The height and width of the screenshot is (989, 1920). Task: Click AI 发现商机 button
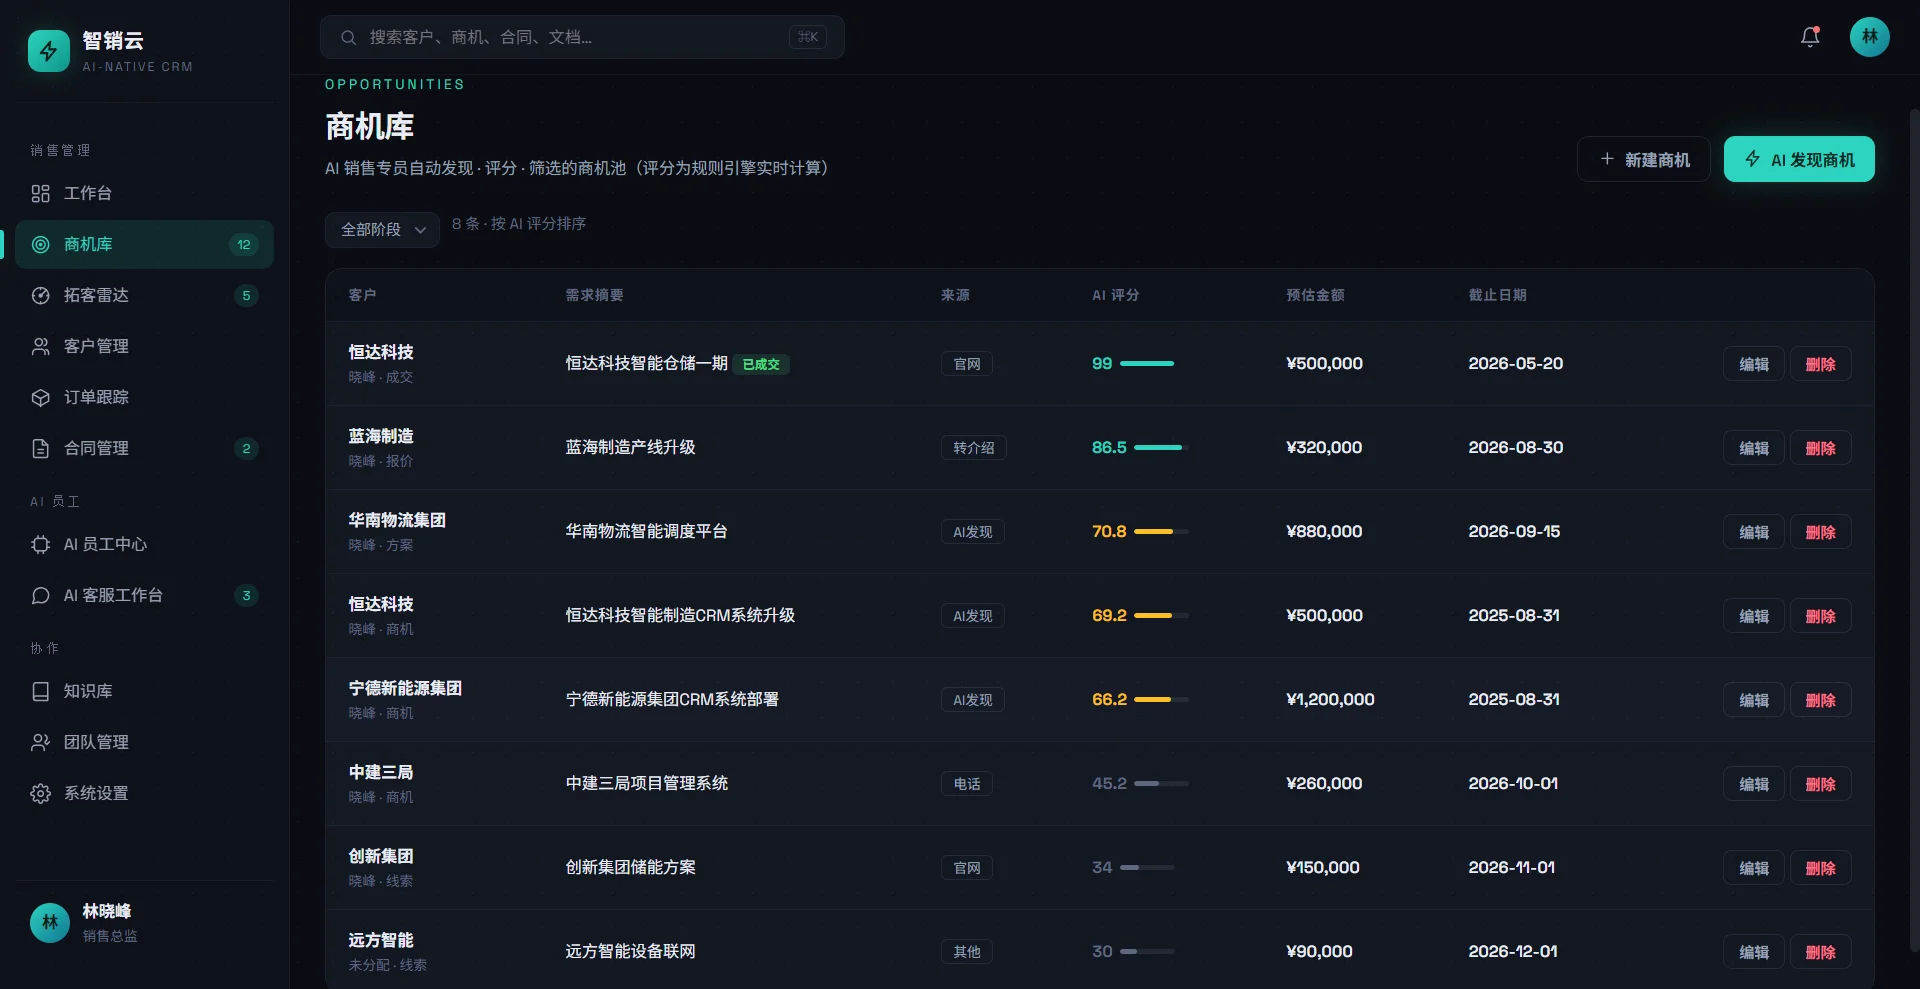1799,159
